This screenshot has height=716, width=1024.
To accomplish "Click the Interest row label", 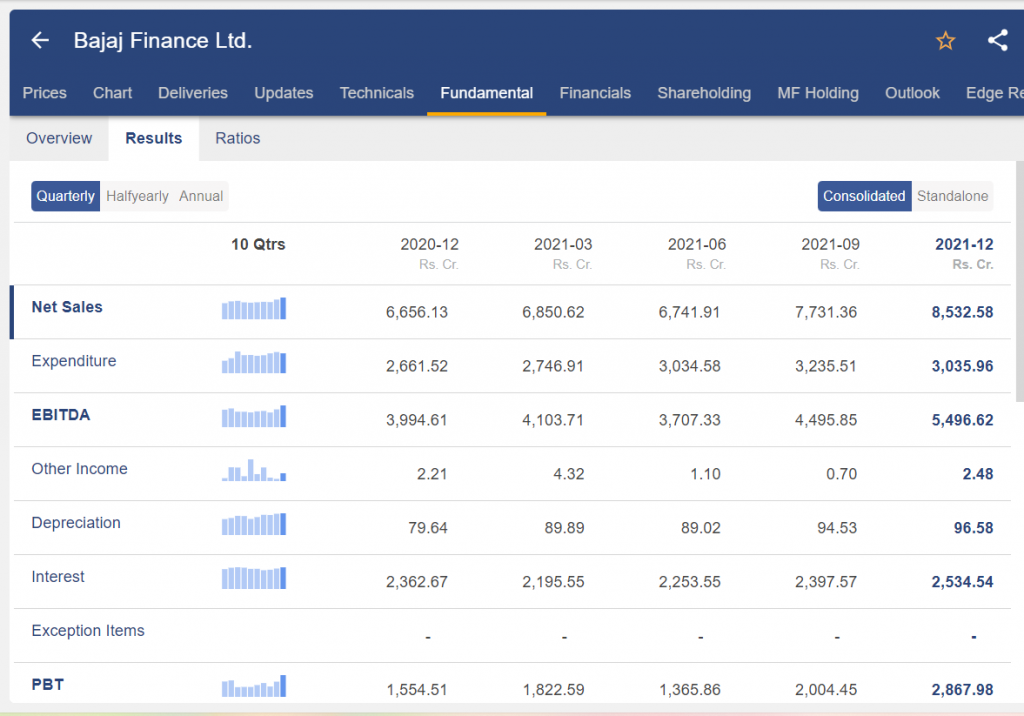I will tap(58, 576).
